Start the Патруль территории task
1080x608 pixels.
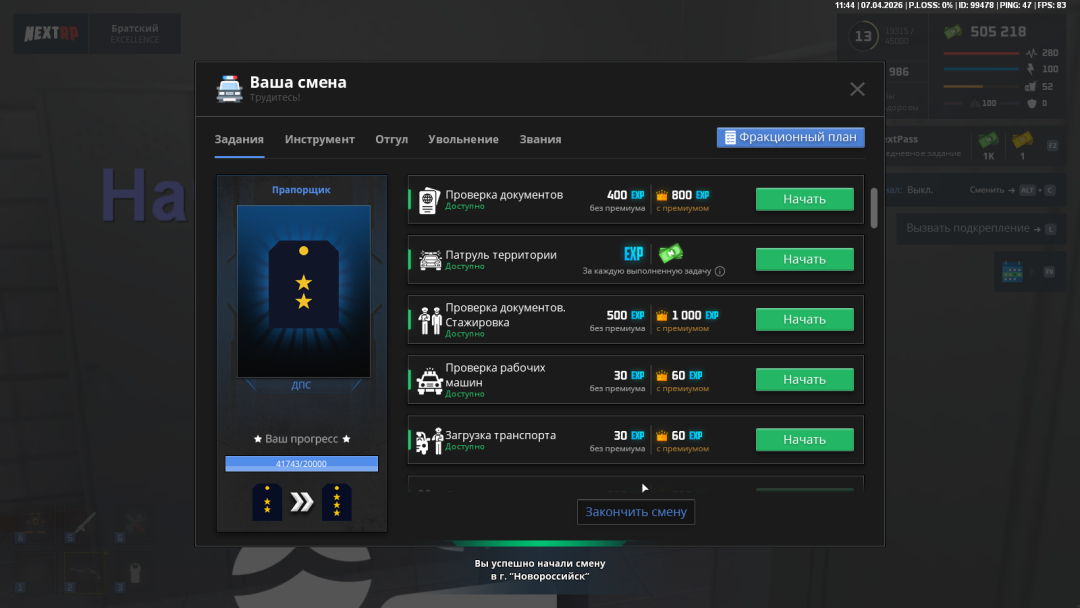(x=804, y=259)
